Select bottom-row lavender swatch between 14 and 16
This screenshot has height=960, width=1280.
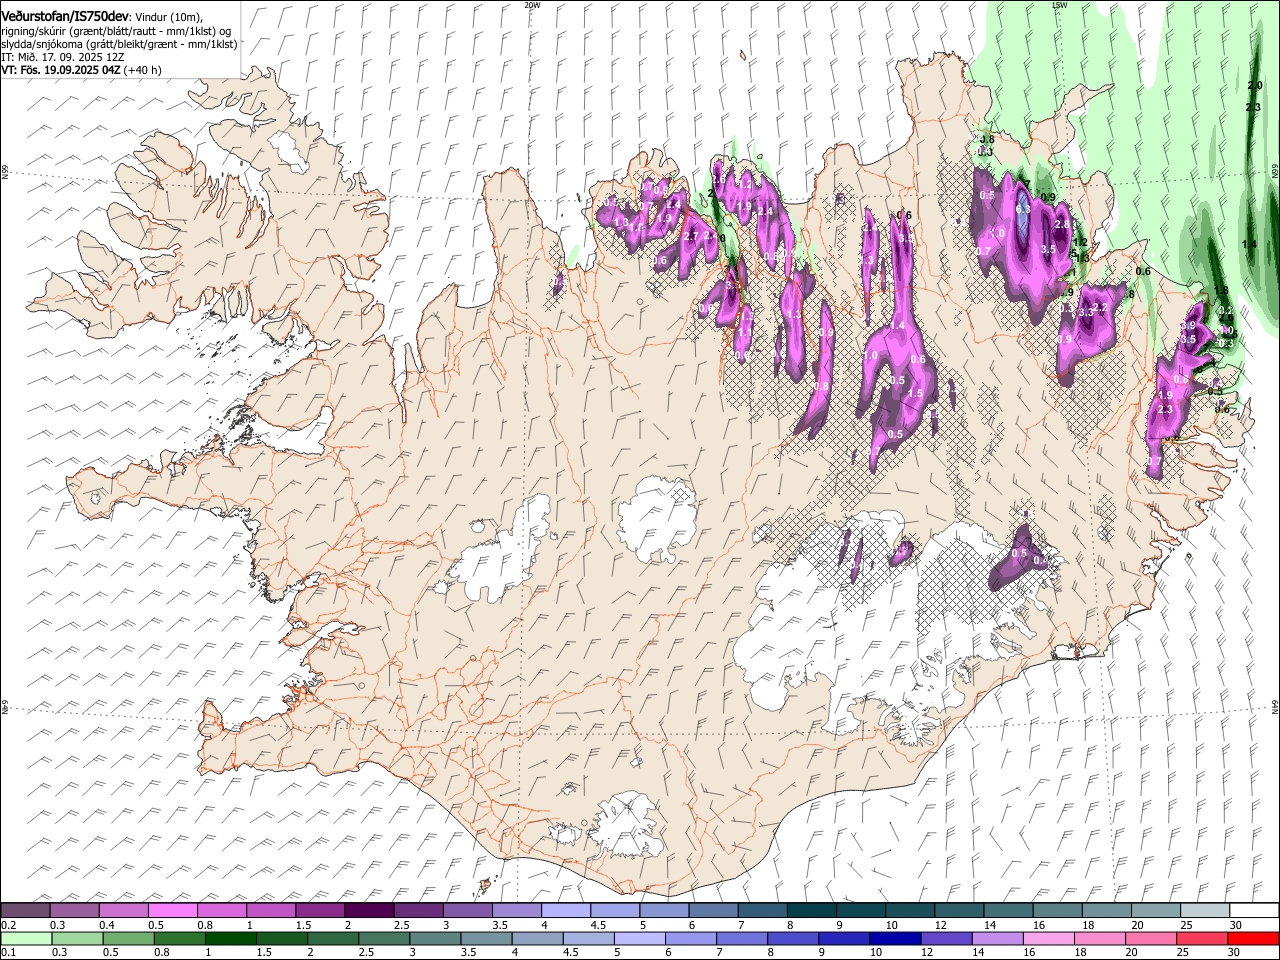(x=1000, y=938)
